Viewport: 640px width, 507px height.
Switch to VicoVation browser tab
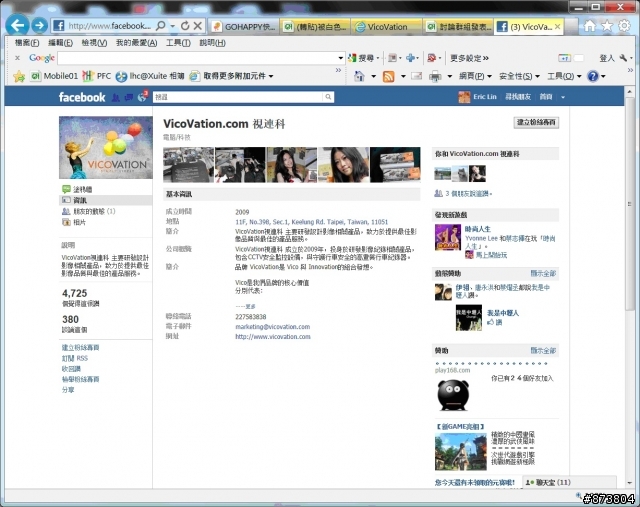click(387, 27)
